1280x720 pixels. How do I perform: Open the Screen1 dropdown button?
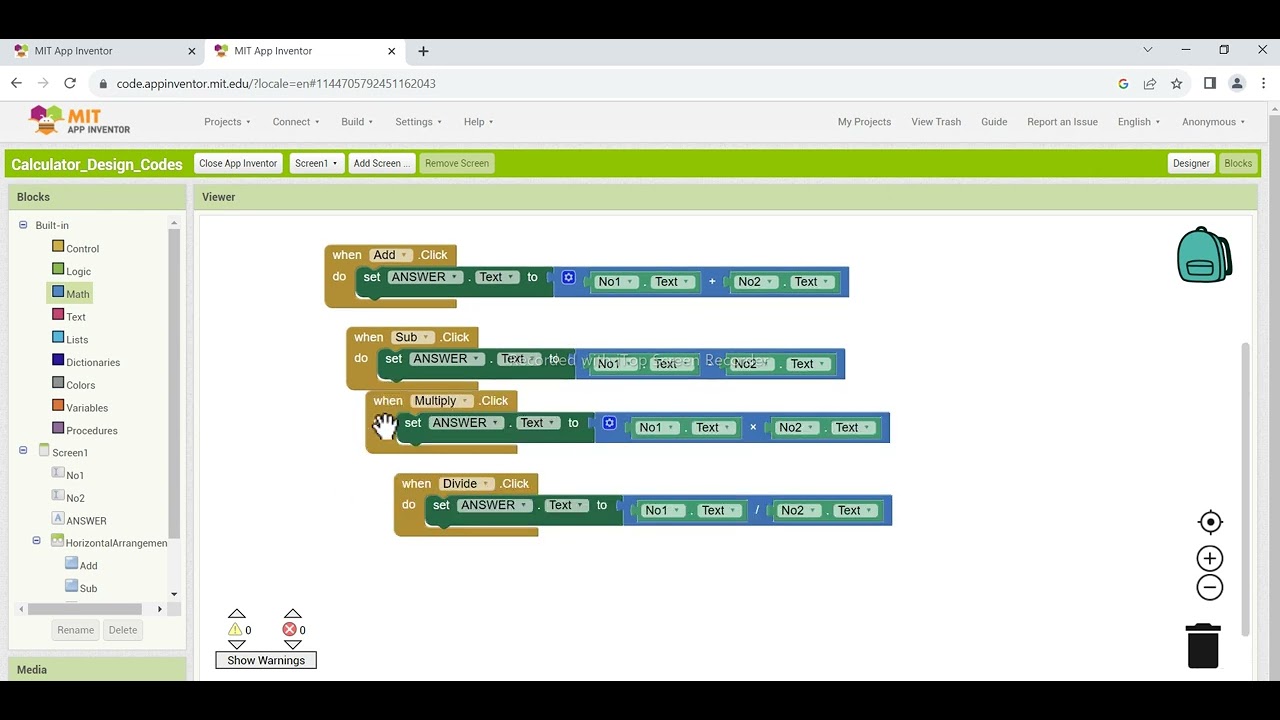tap(316, 163)
